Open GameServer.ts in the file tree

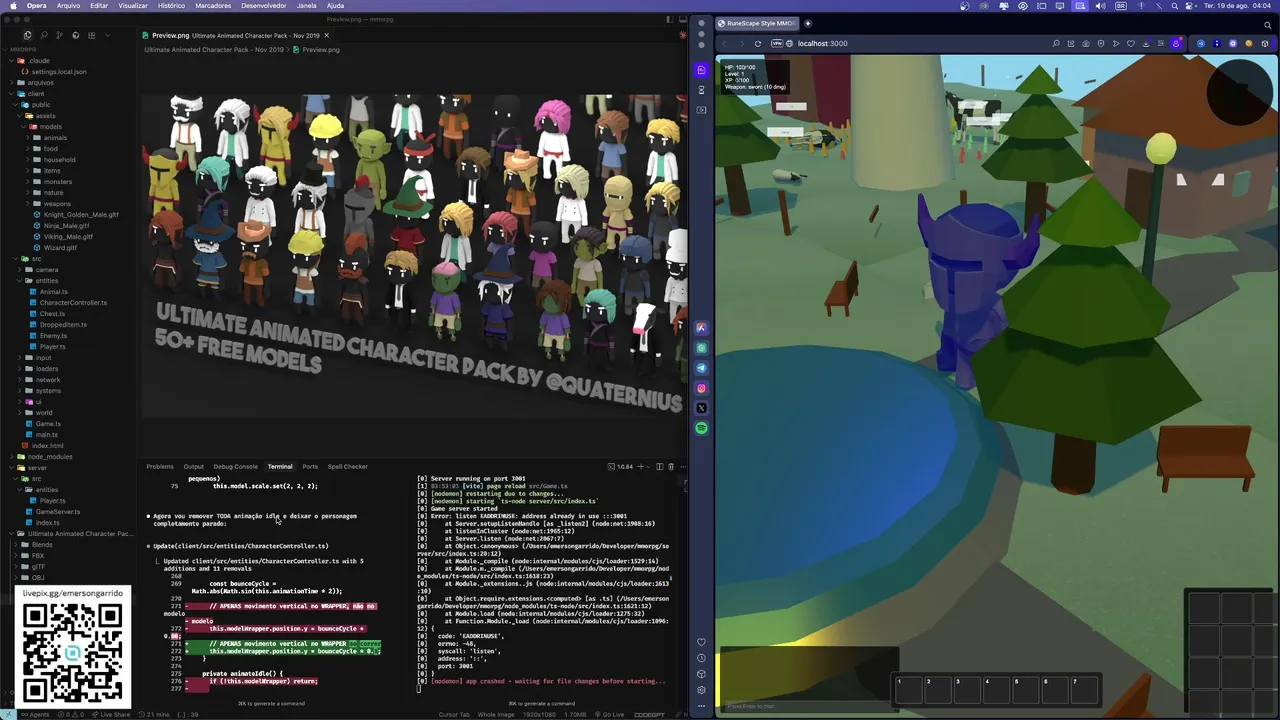pos(57,512)
